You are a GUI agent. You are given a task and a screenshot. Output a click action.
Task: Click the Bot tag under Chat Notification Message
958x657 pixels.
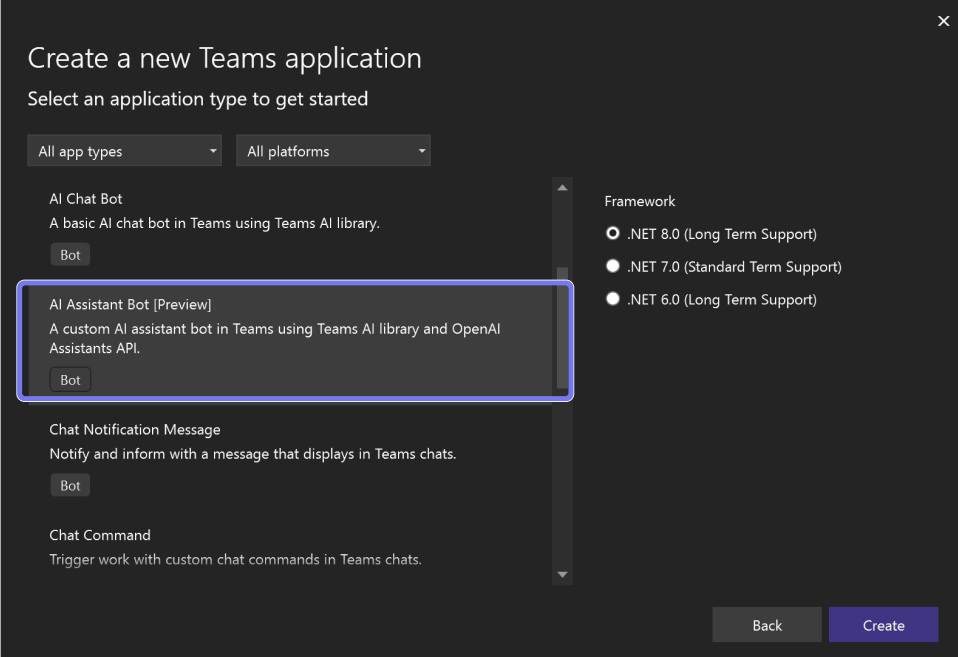[x=70, y=486]
